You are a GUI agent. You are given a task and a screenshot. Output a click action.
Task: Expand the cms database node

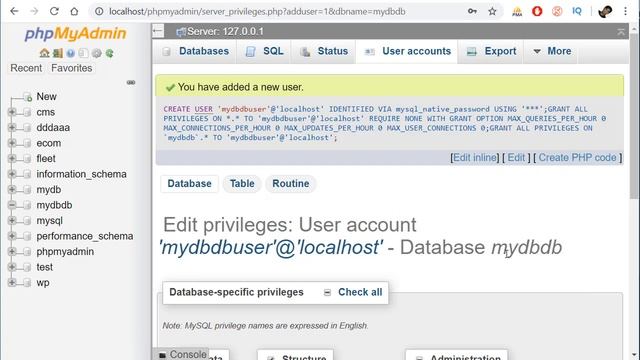coord(12,112)
